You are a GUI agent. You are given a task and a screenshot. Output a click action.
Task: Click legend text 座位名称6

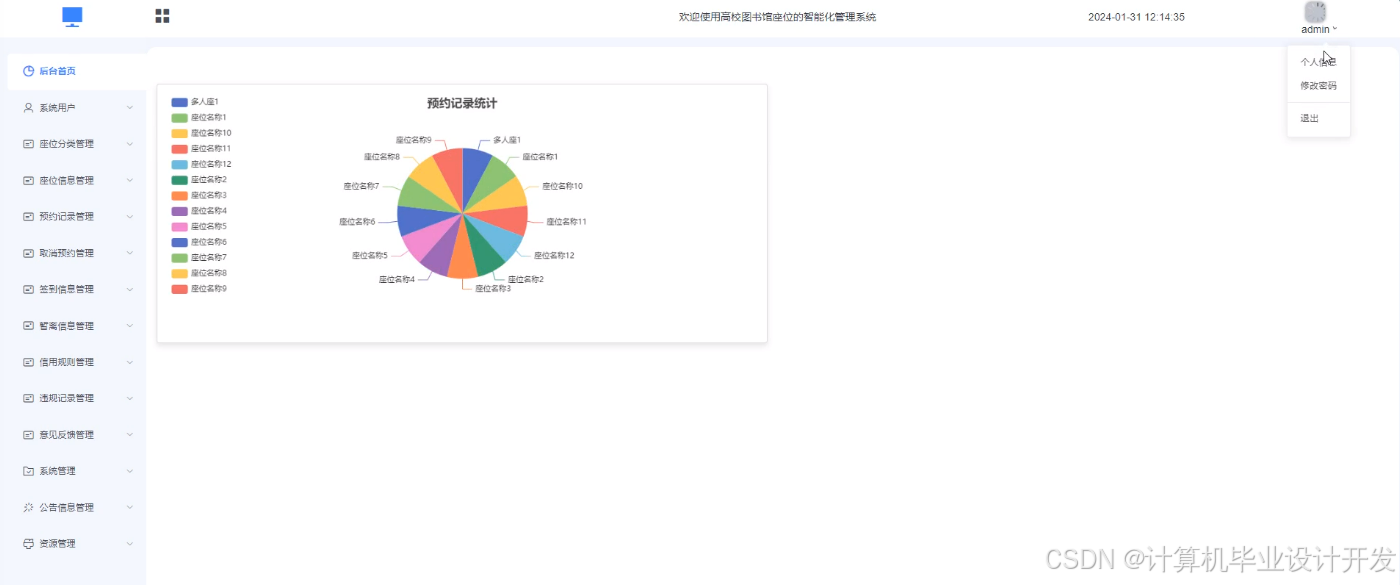209,242
